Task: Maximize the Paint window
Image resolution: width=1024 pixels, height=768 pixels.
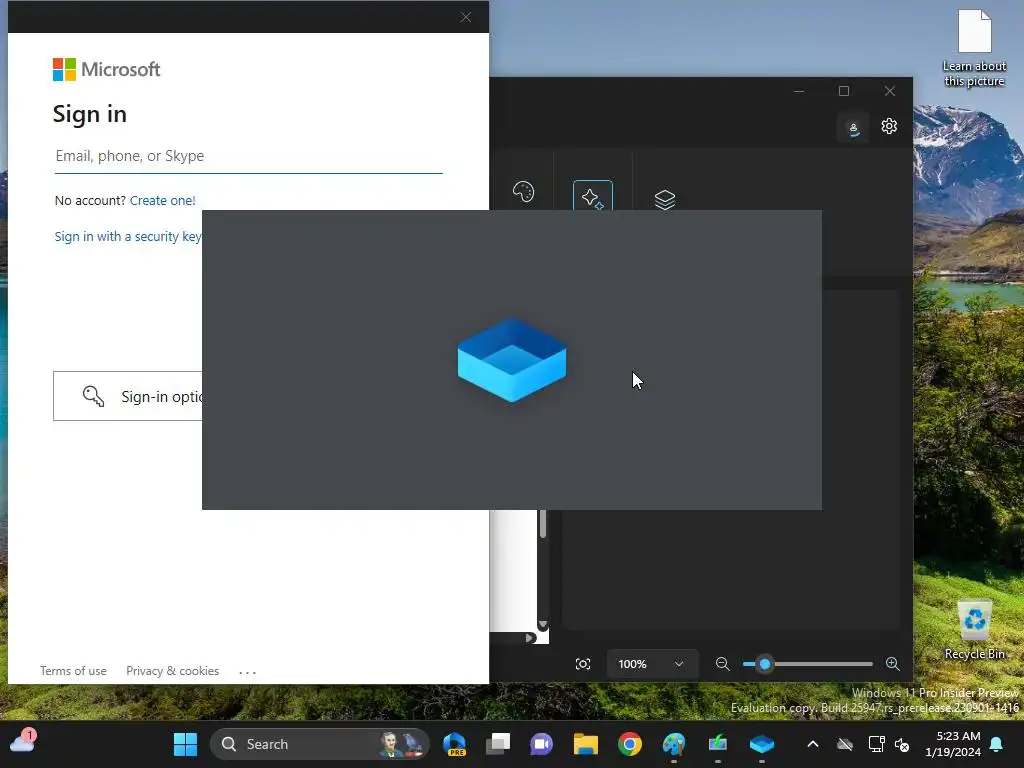Action: [844, 91]
